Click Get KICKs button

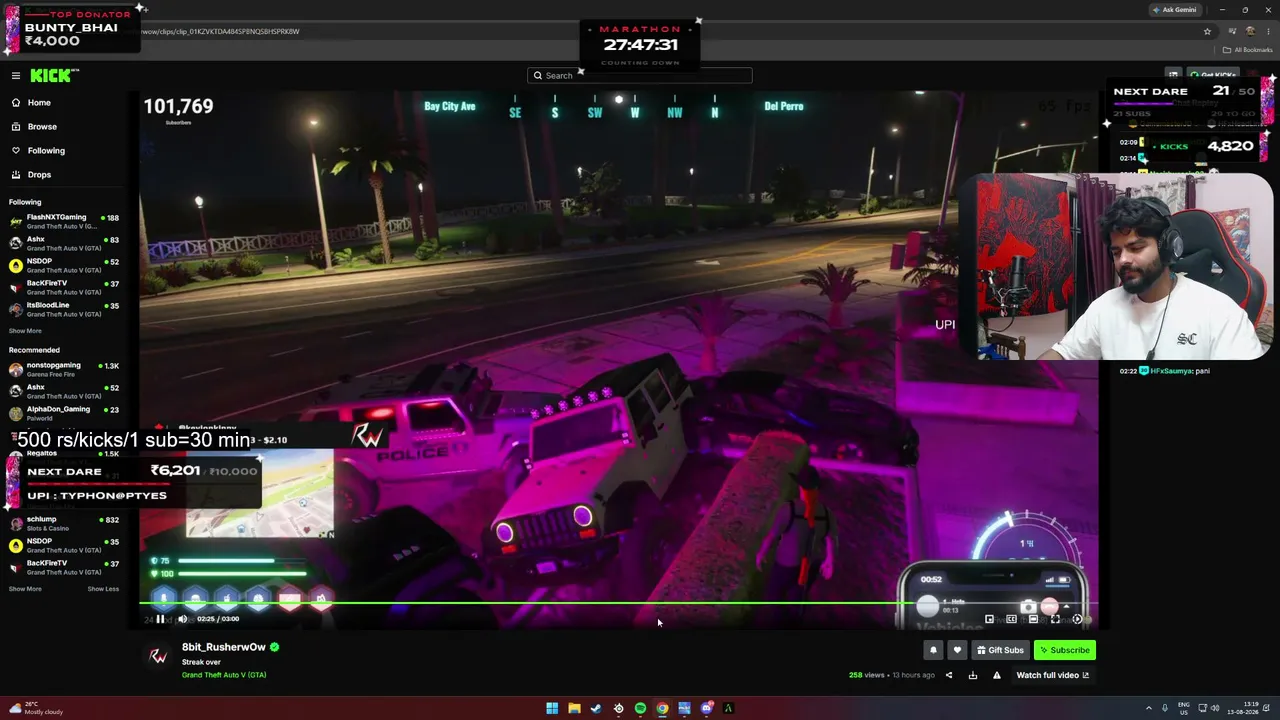(x=1214, y=75)
